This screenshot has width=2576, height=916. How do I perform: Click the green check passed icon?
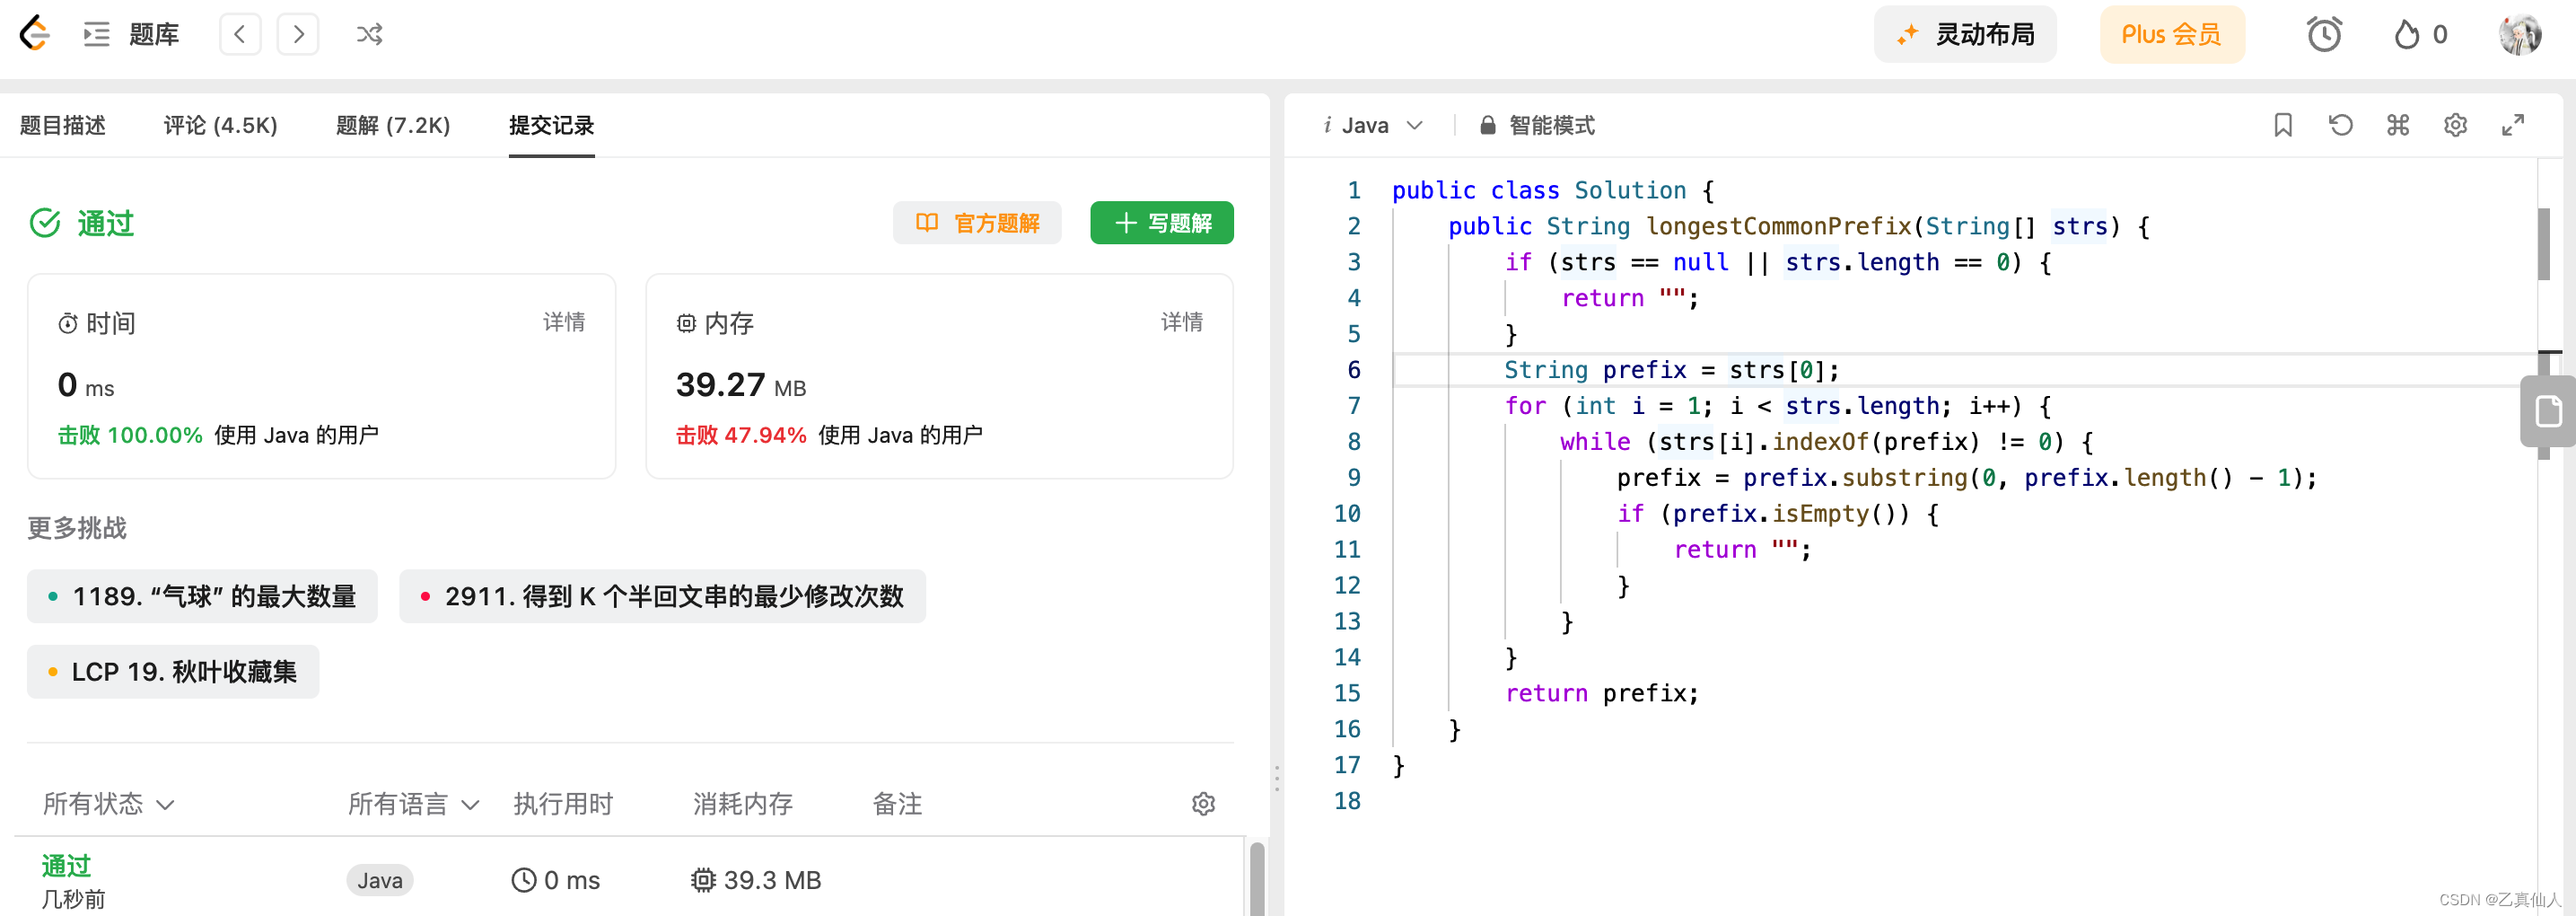click(45, 223)
